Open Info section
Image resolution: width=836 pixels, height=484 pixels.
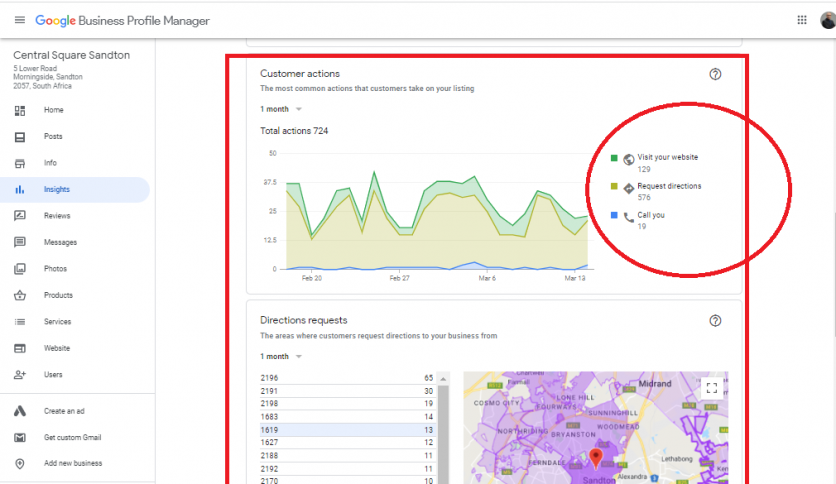coord(50,163)
